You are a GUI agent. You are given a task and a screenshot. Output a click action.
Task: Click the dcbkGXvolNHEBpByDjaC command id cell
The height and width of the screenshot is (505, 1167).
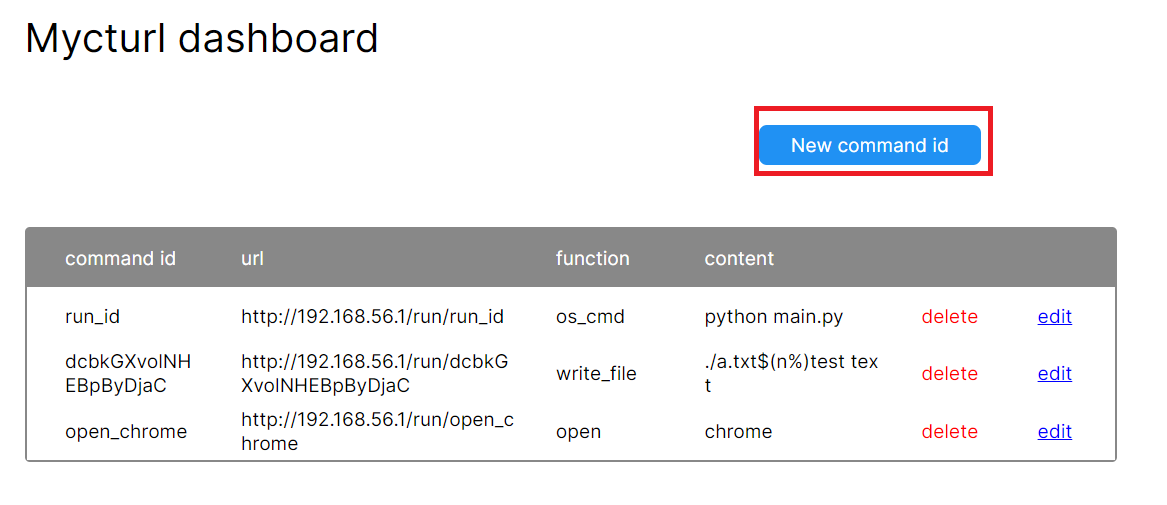[x=128, y=373]
